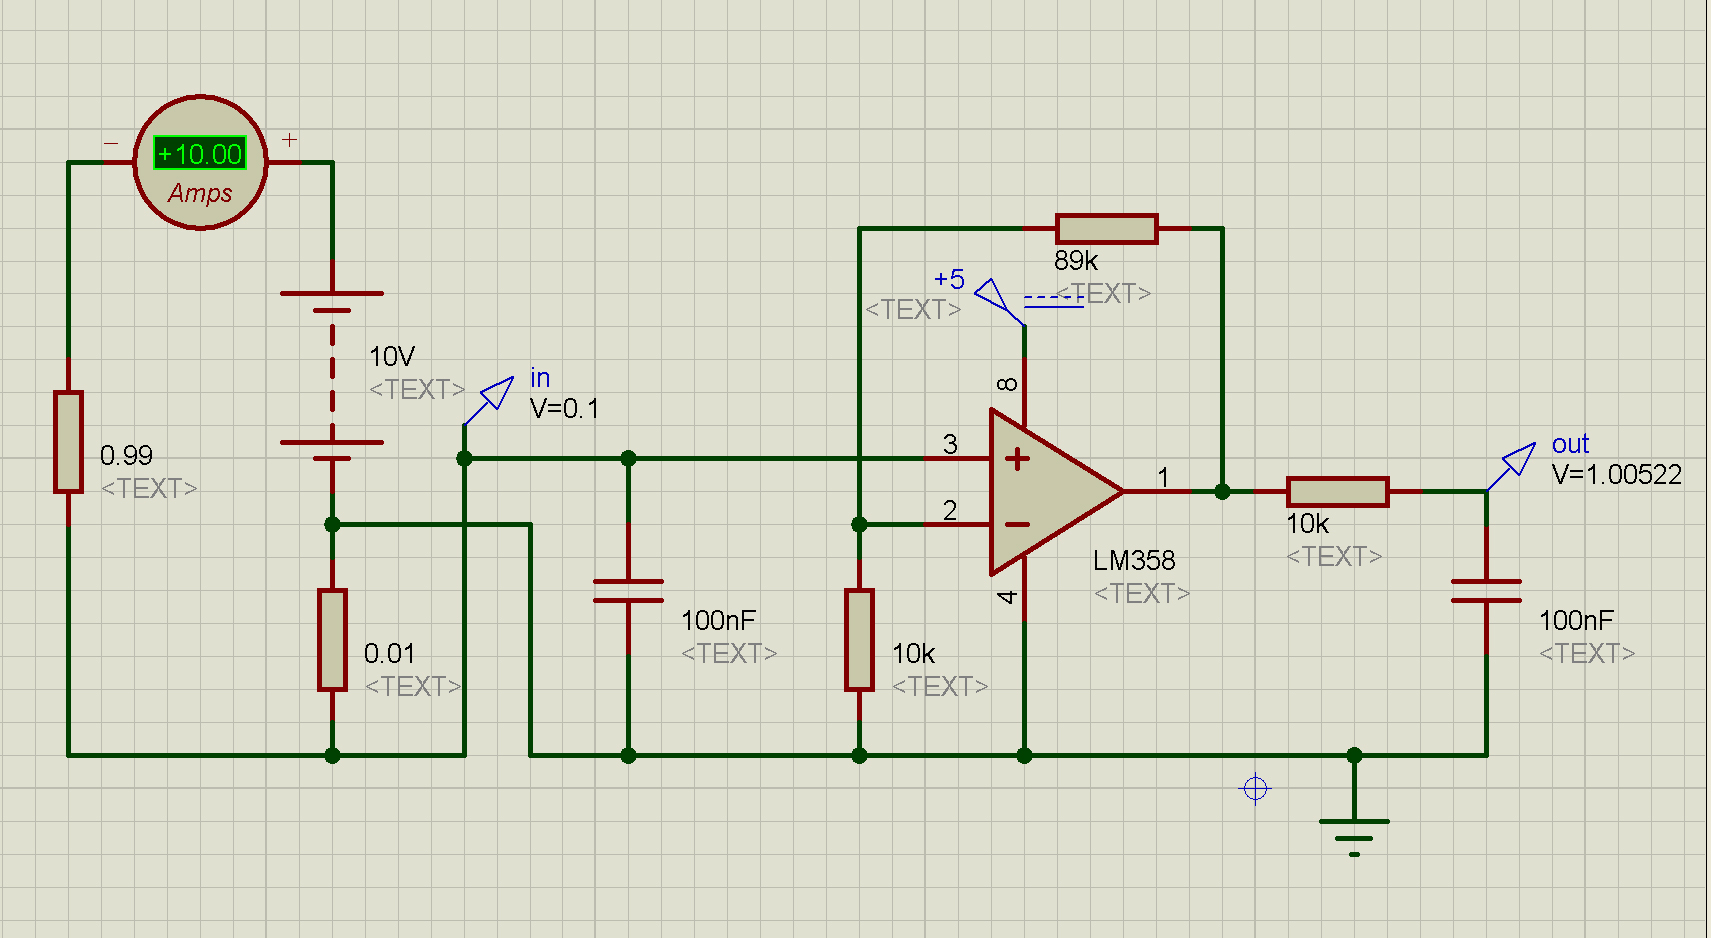1711x938 pixels.
Task: Select the 10k output series resistor body
Action: click(x=1338, y=492)
